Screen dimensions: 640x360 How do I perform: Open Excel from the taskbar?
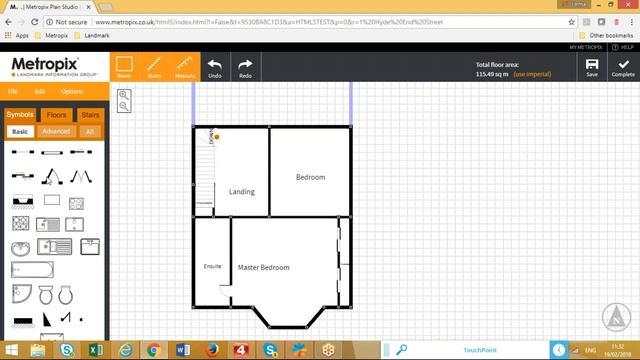pos(96,350)
